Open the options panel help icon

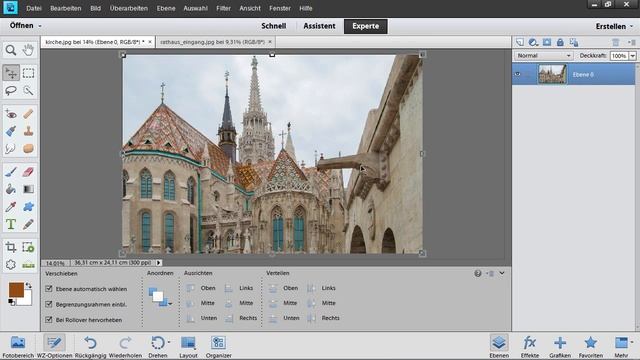478,273
